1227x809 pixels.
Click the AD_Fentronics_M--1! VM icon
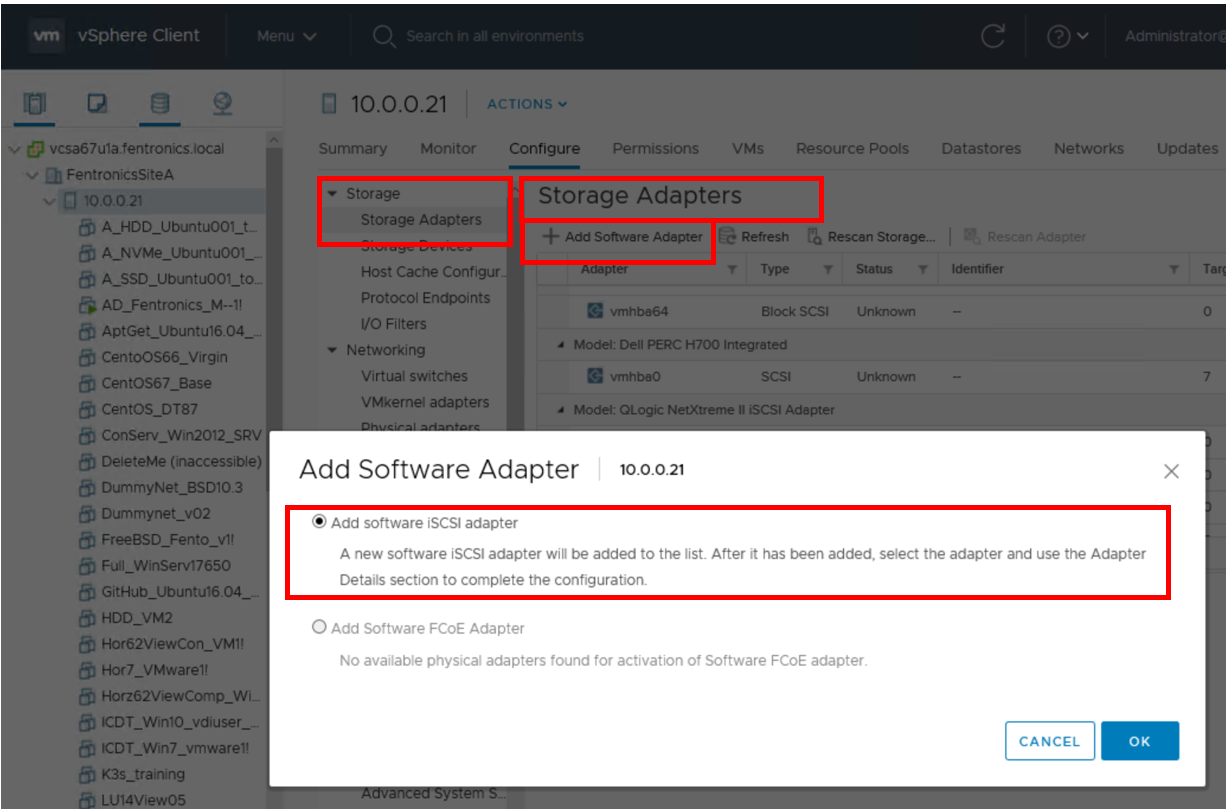coord(88,305)
